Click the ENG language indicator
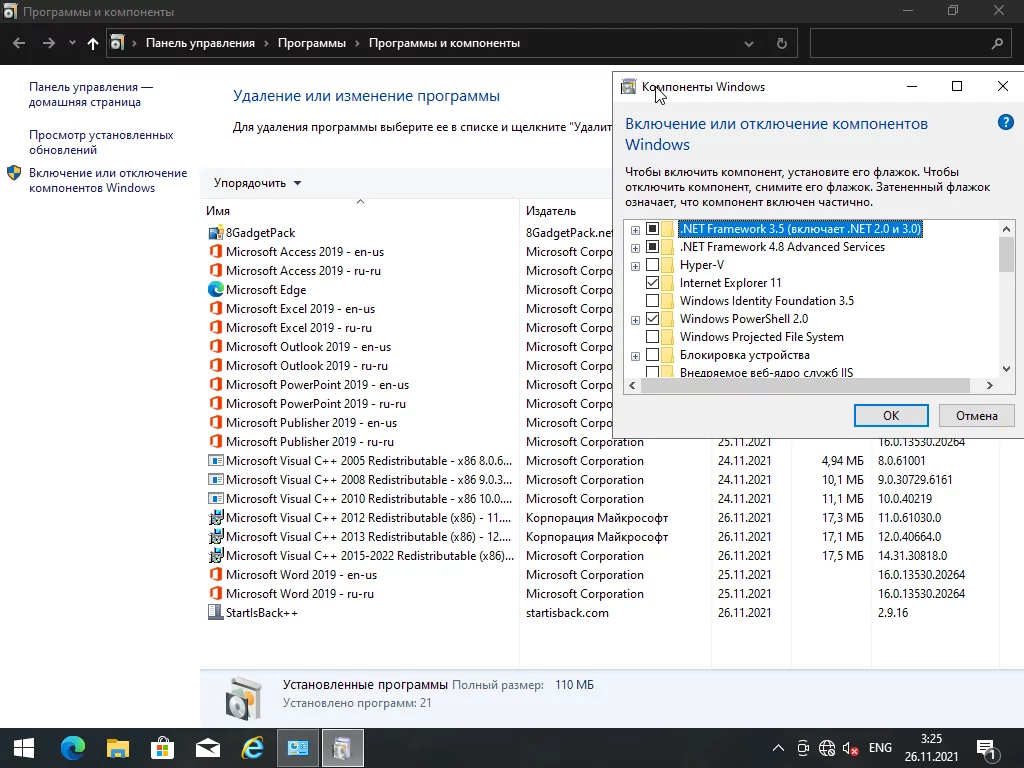This screenshot has height=768, width=1024. [880, 748]
